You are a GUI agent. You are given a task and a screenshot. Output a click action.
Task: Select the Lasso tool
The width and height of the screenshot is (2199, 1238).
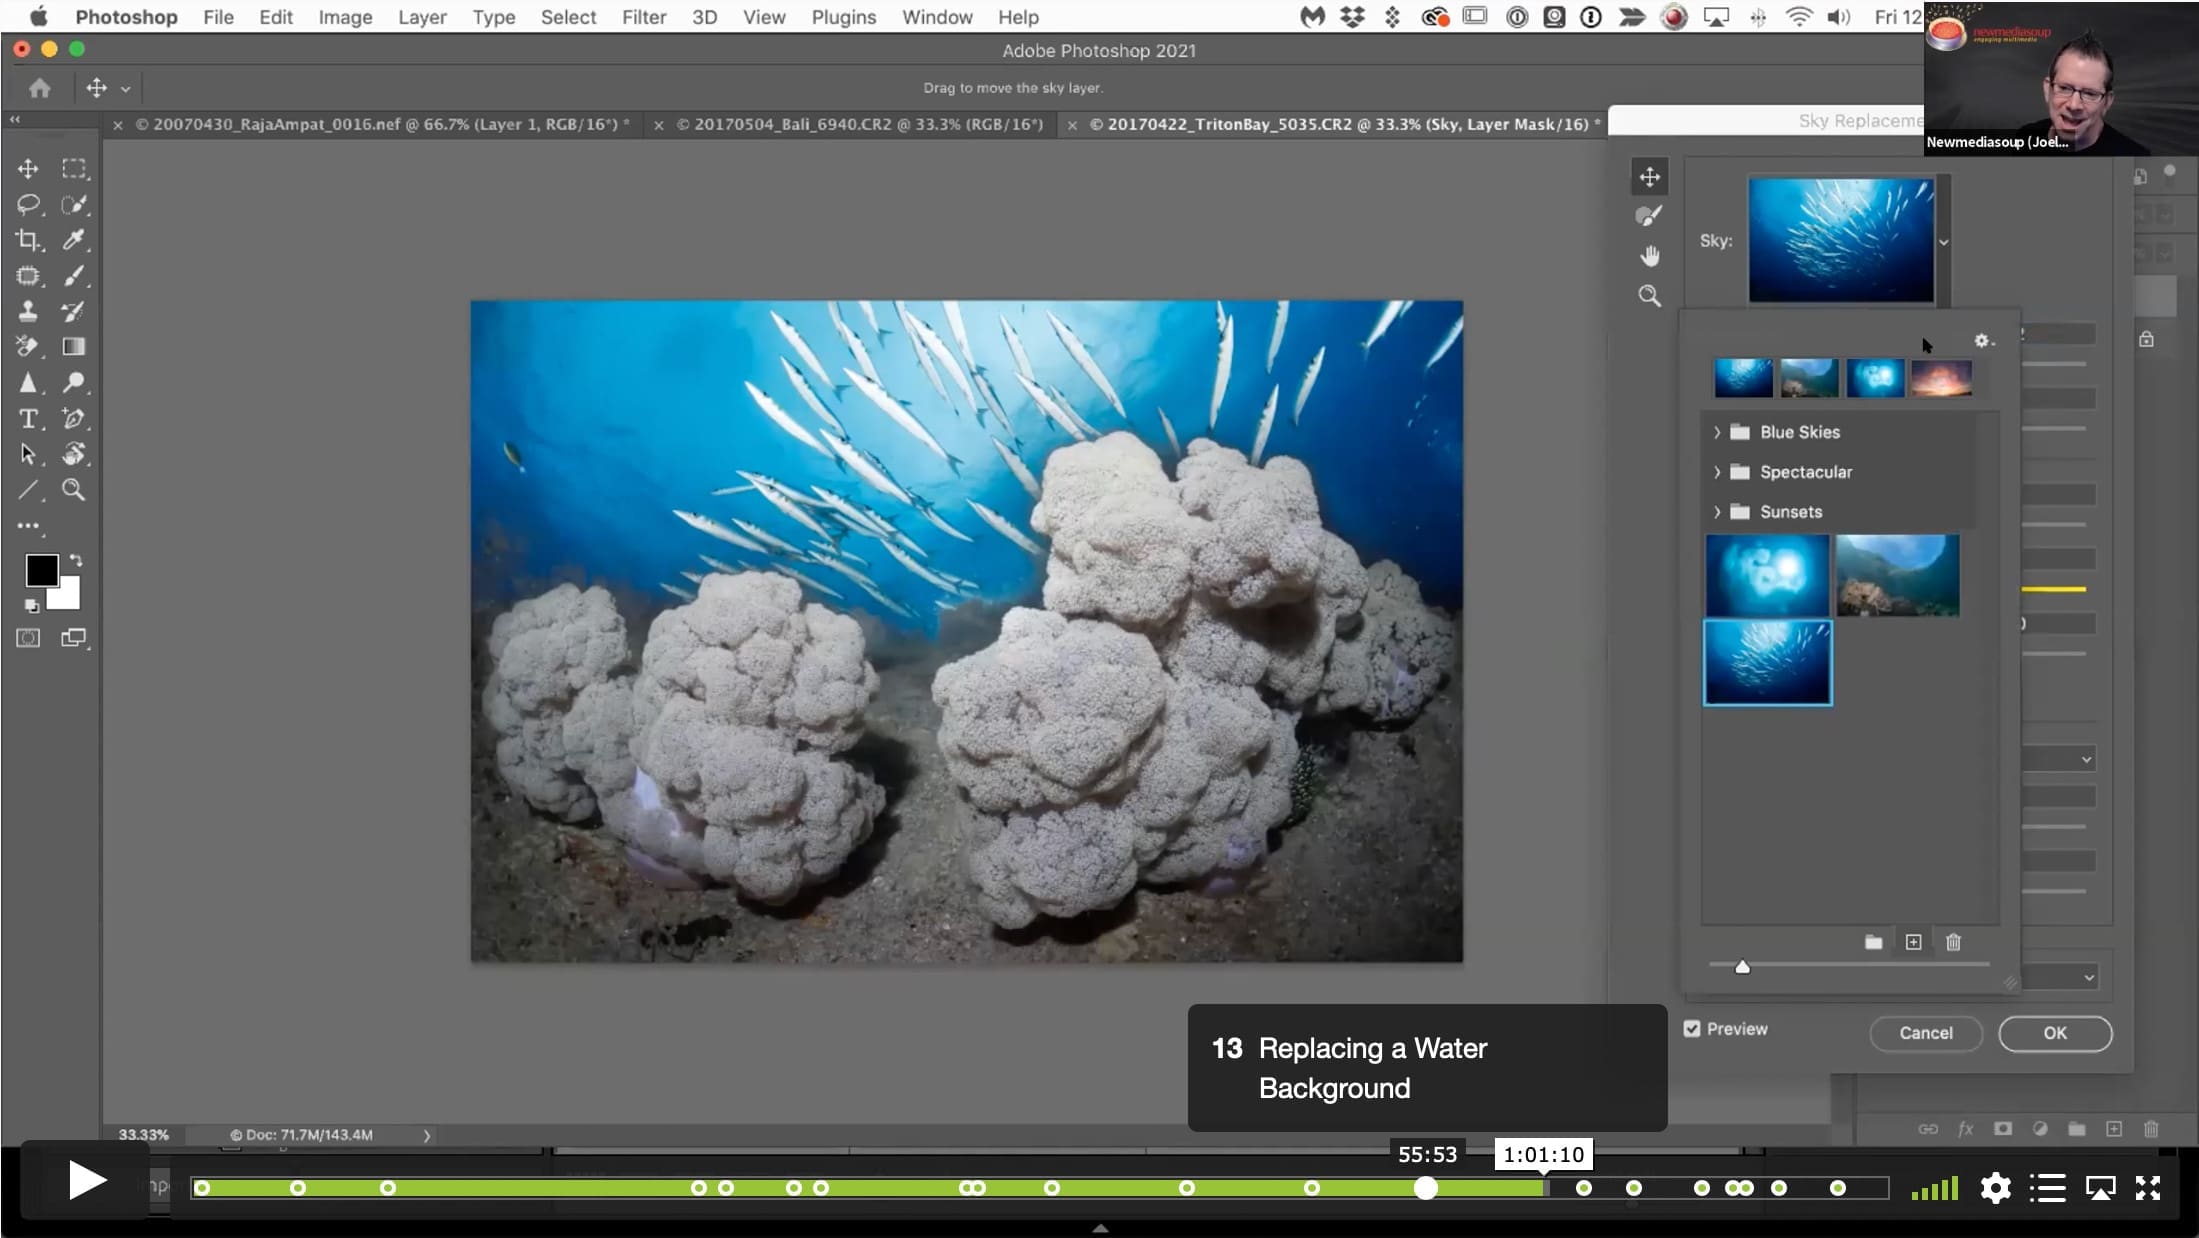[x=28, y=204]
